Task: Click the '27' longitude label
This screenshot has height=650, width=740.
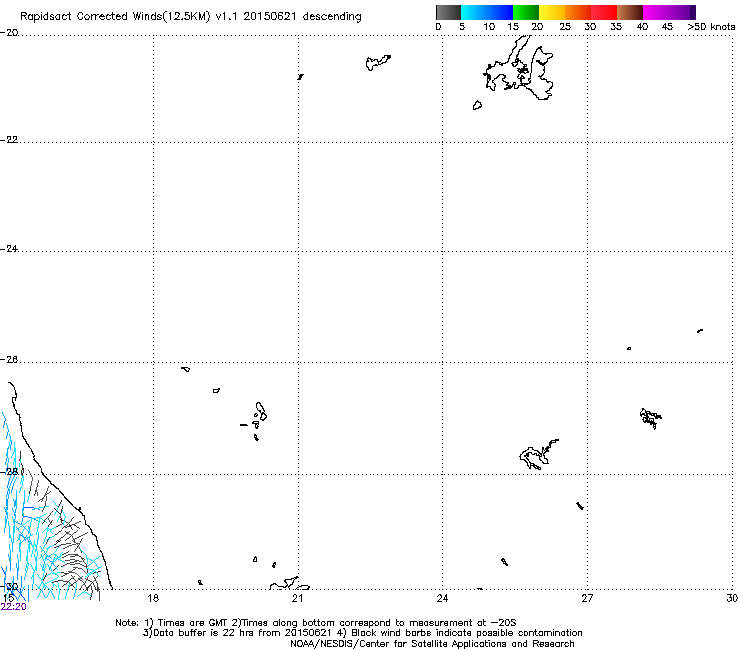Action: (587, 598)
